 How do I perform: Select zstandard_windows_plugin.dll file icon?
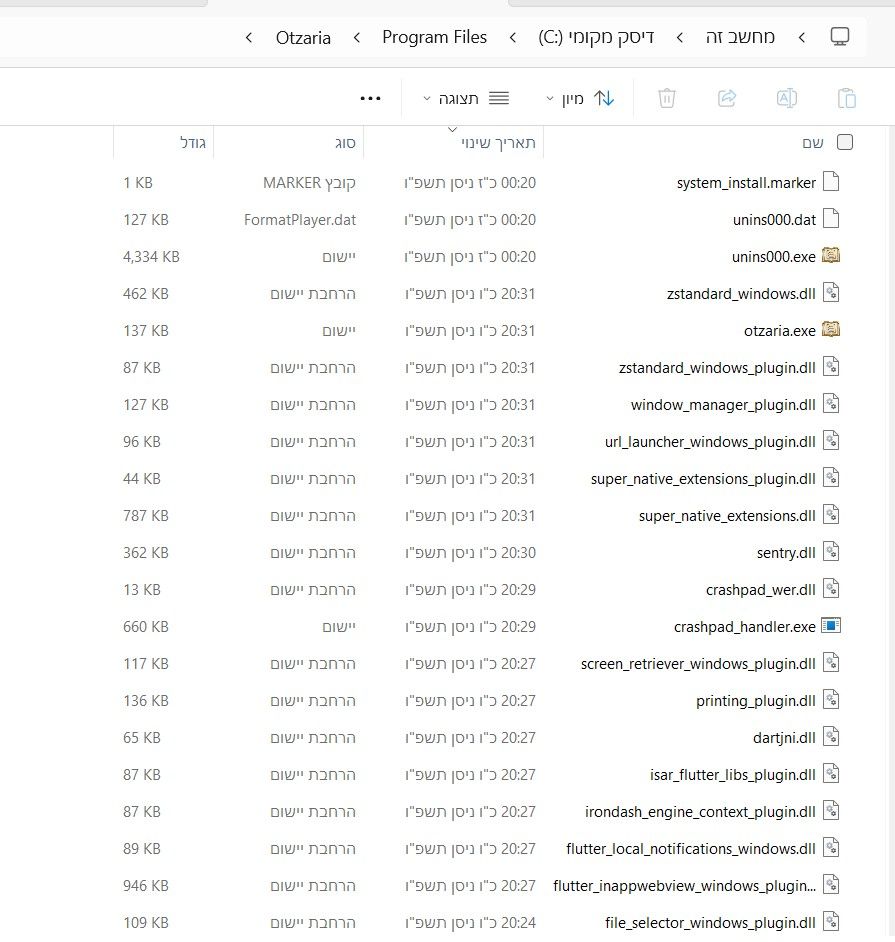tap(831, 366)
